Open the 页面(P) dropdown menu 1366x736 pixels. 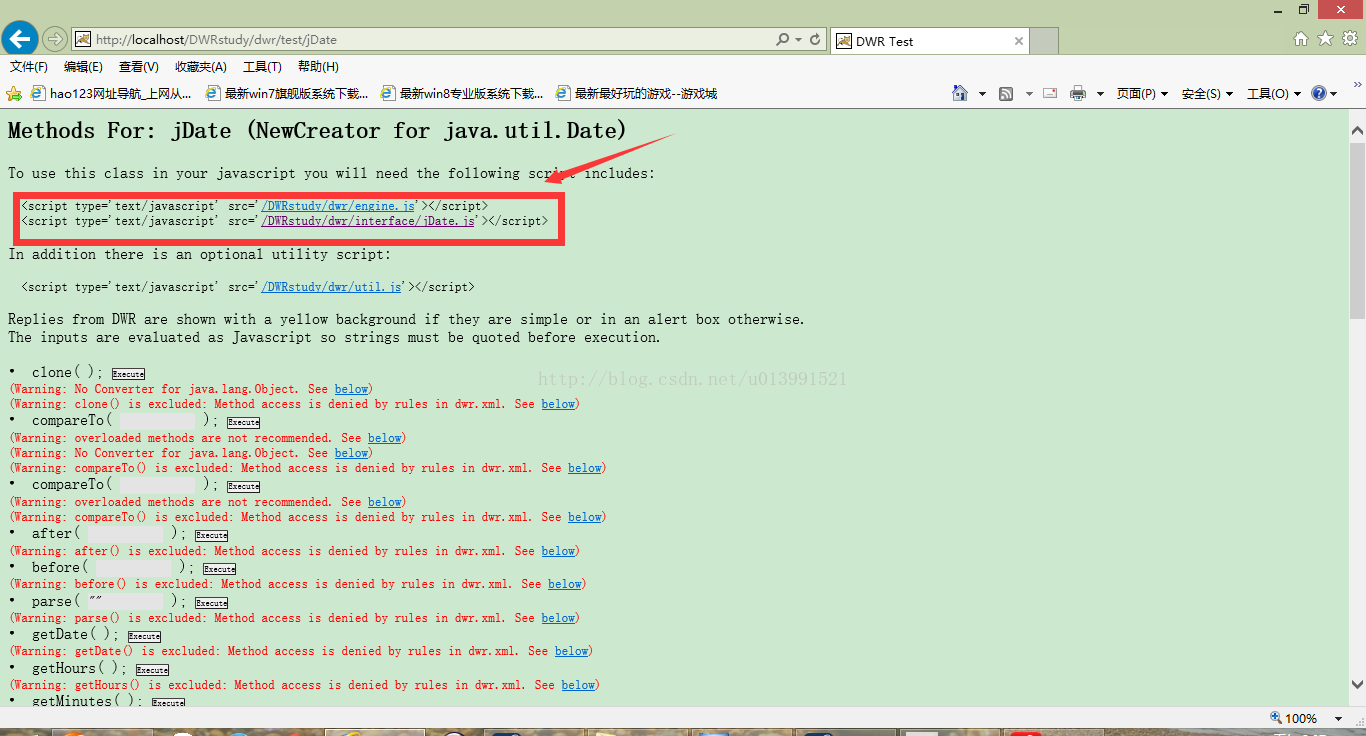click(1143, 93)
